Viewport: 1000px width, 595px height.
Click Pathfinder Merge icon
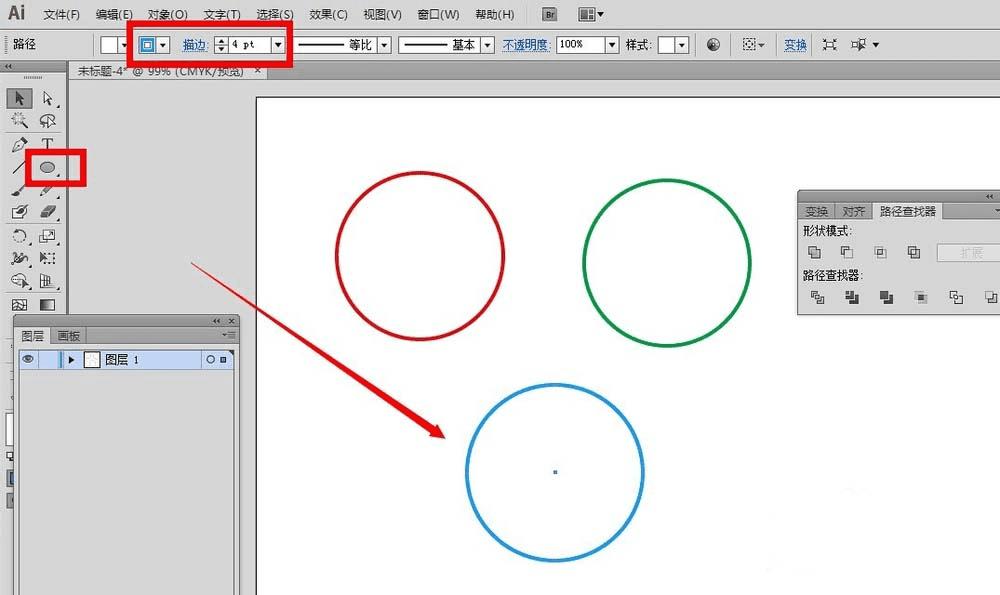(x=886, y=297)
